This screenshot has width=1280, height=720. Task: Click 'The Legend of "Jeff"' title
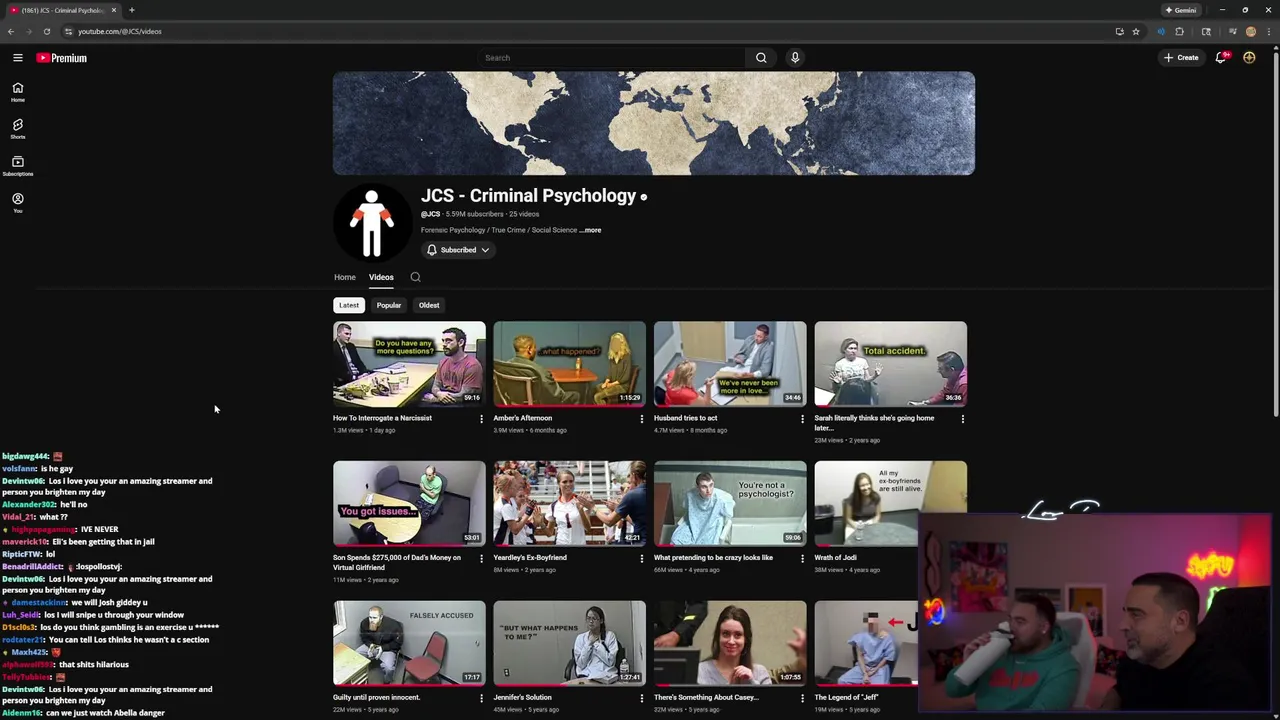846,697
